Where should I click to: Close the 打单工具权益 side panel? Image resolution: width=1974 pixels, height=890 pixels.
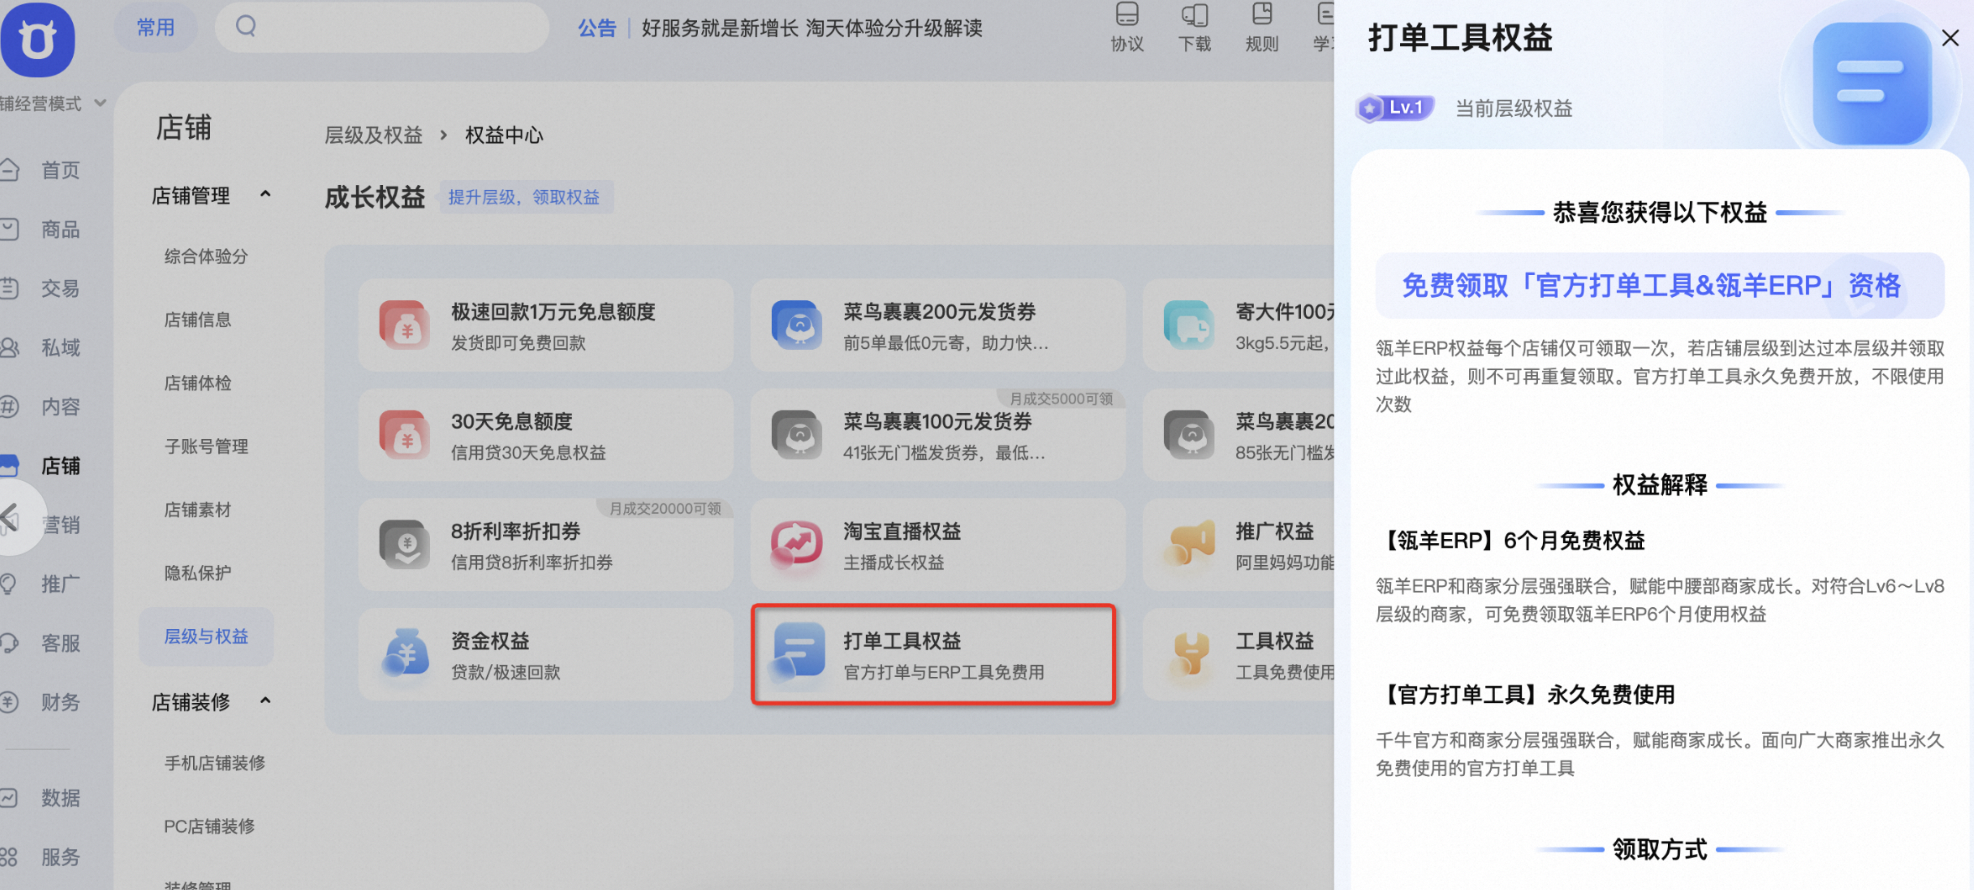(1950, 38)
